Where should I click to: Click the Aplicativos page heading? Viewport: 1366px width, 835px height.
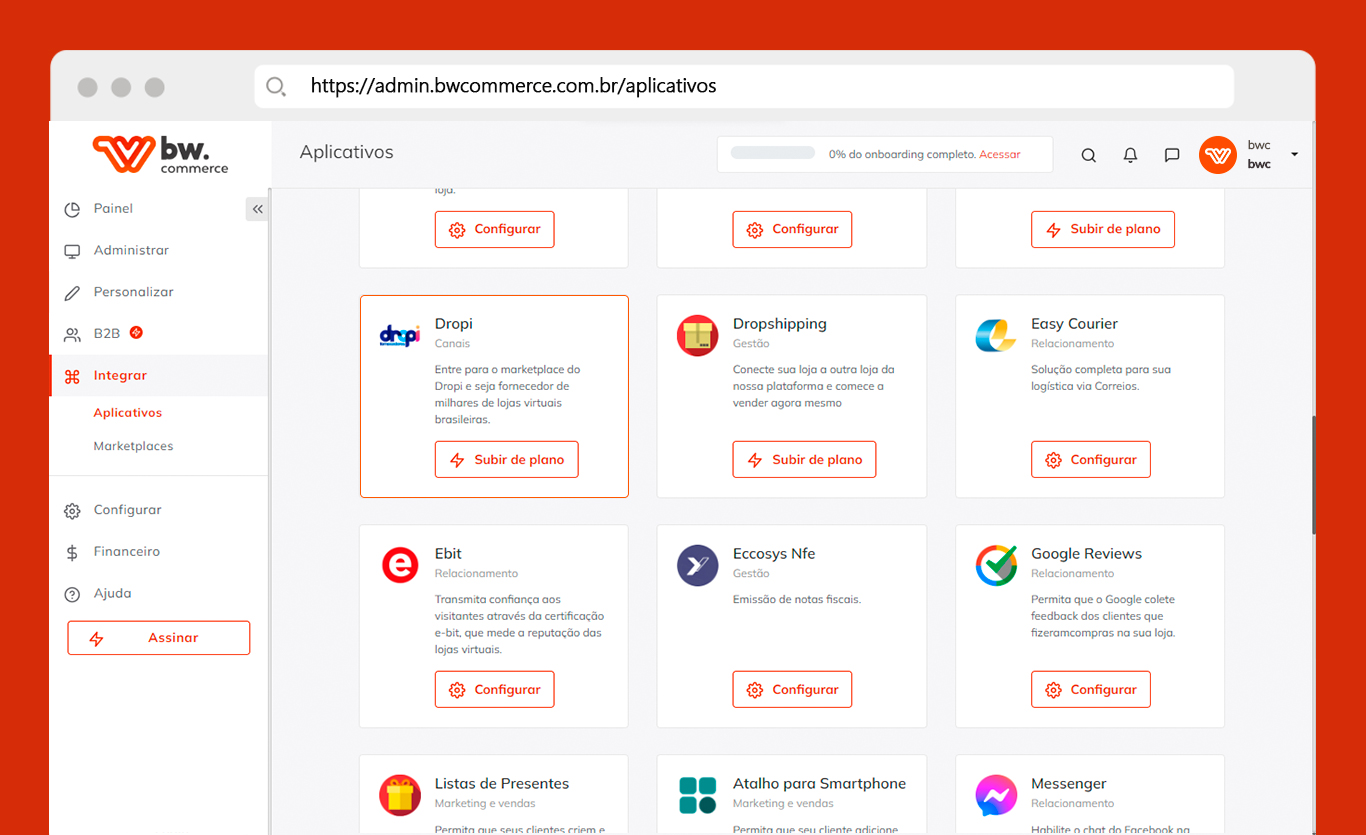point(347,152)
